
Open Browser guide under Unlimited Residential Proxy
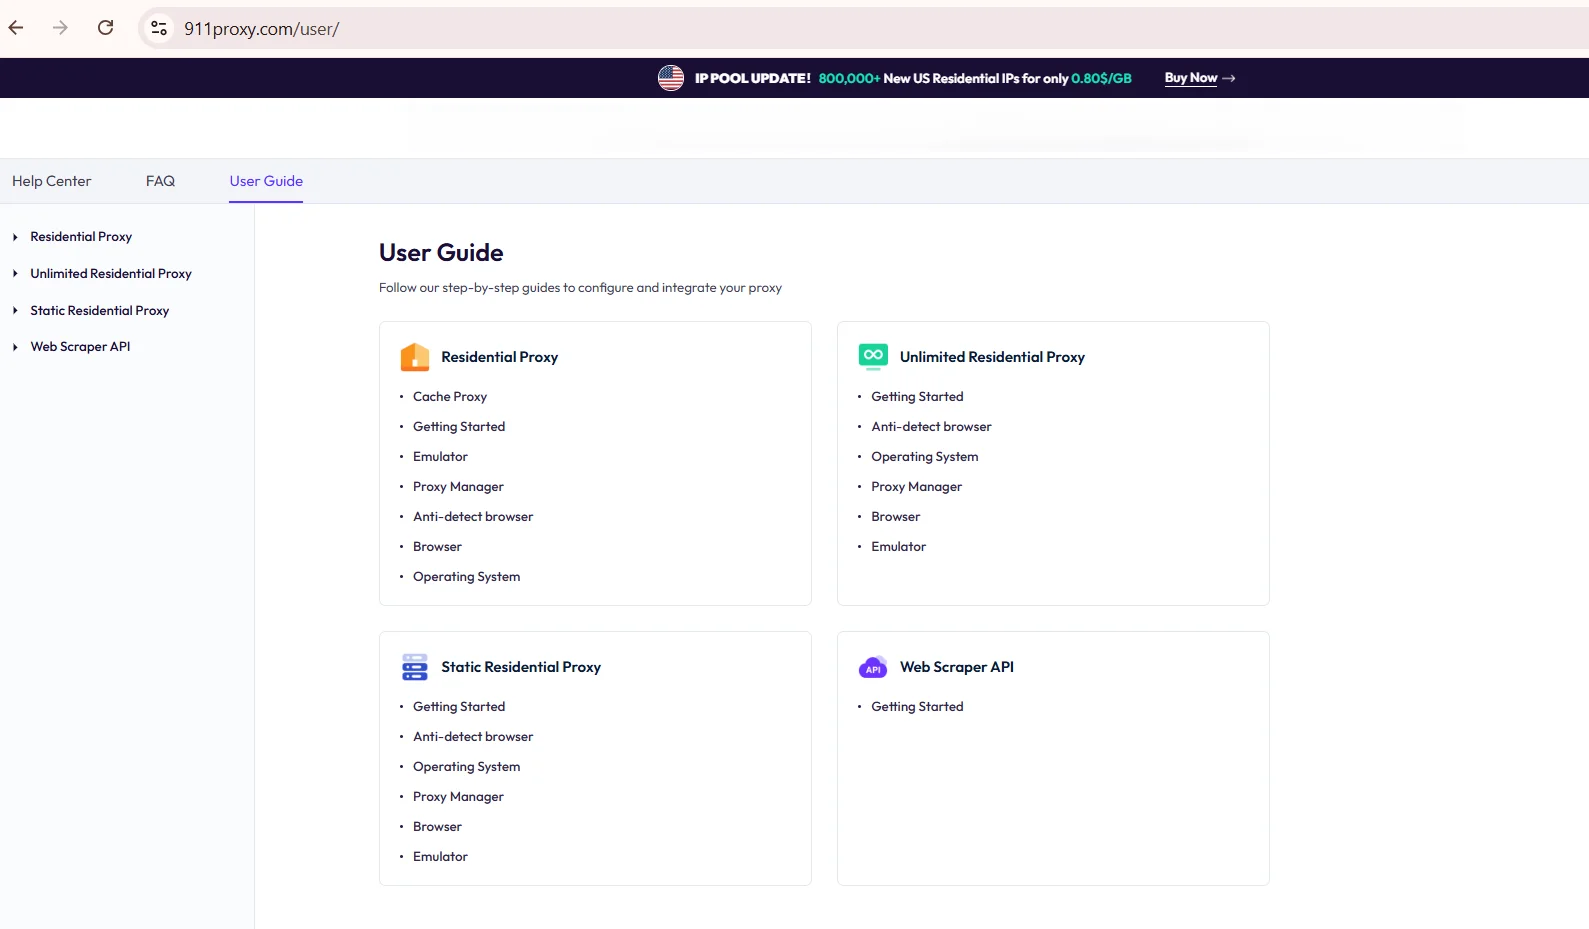click(x=895, y=517)
